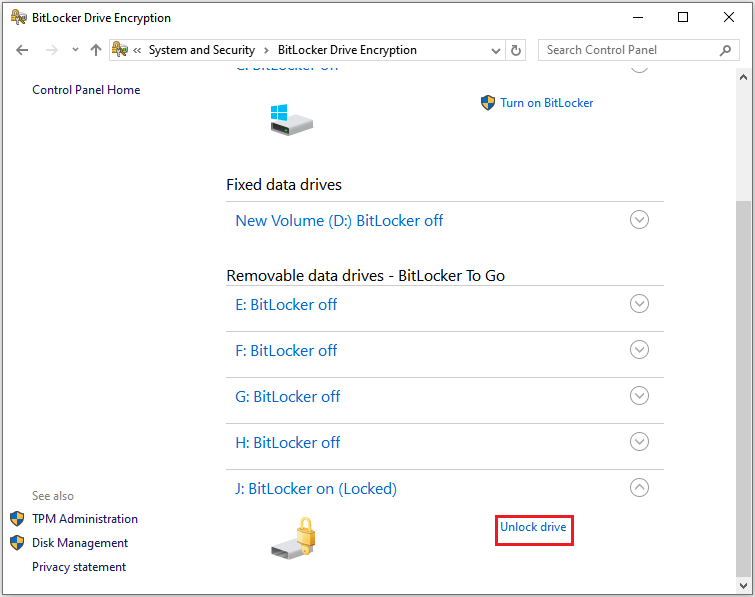Click the shield icon next to Disk Management
Screen dimensions: 755x597
point(17,543)
